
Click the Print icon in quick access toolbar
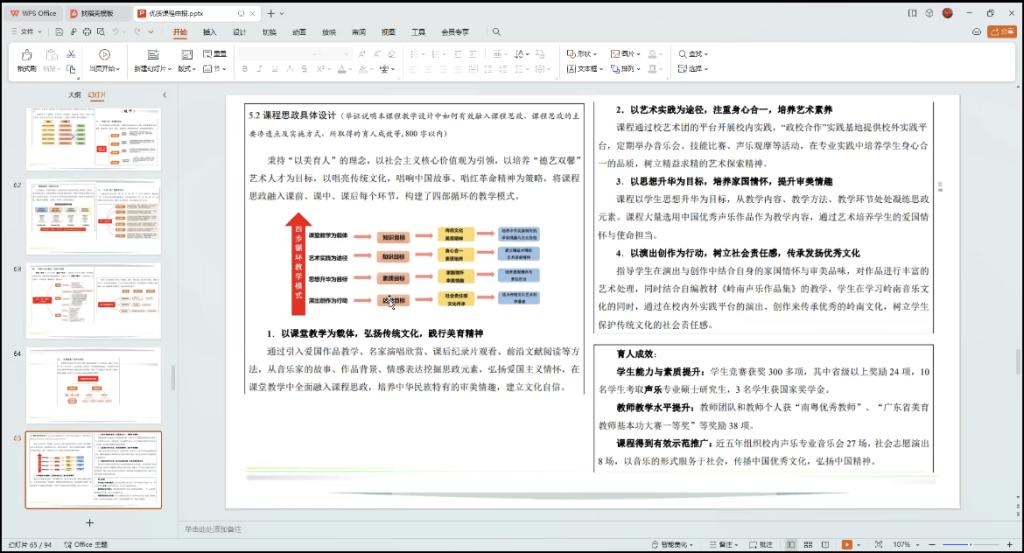(87, 32)
